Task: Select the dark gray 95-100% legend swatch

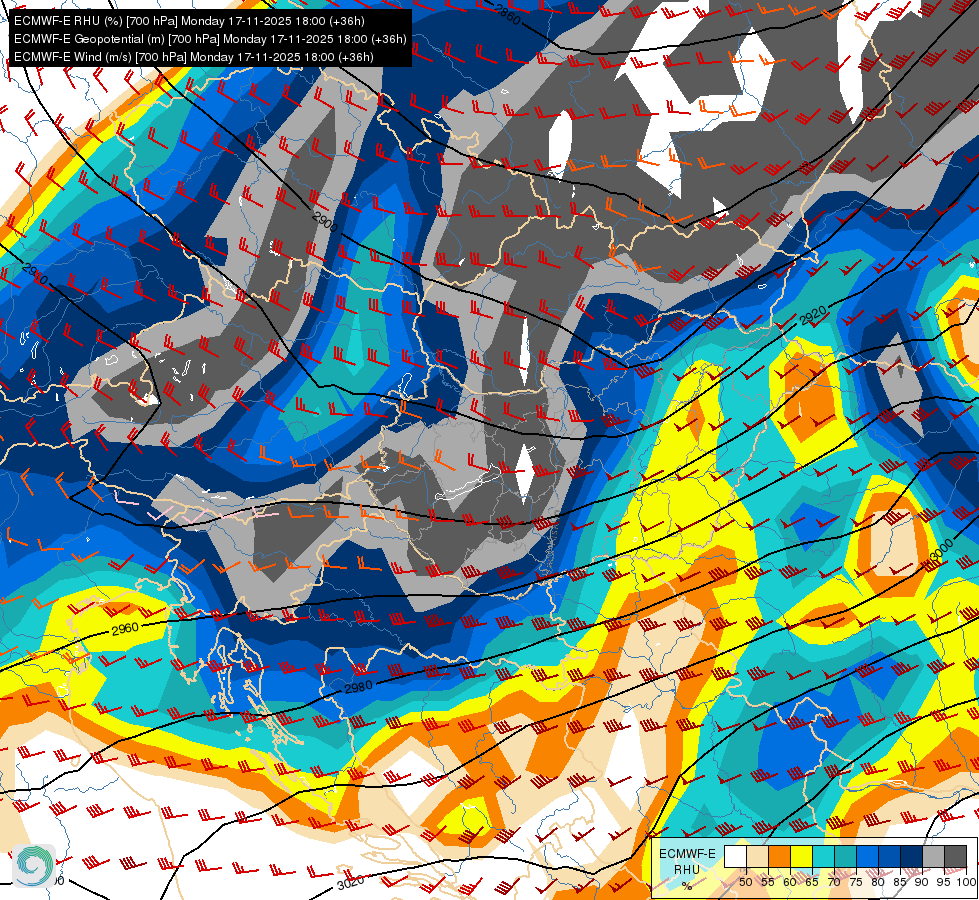Action: (x=955, y=856)
